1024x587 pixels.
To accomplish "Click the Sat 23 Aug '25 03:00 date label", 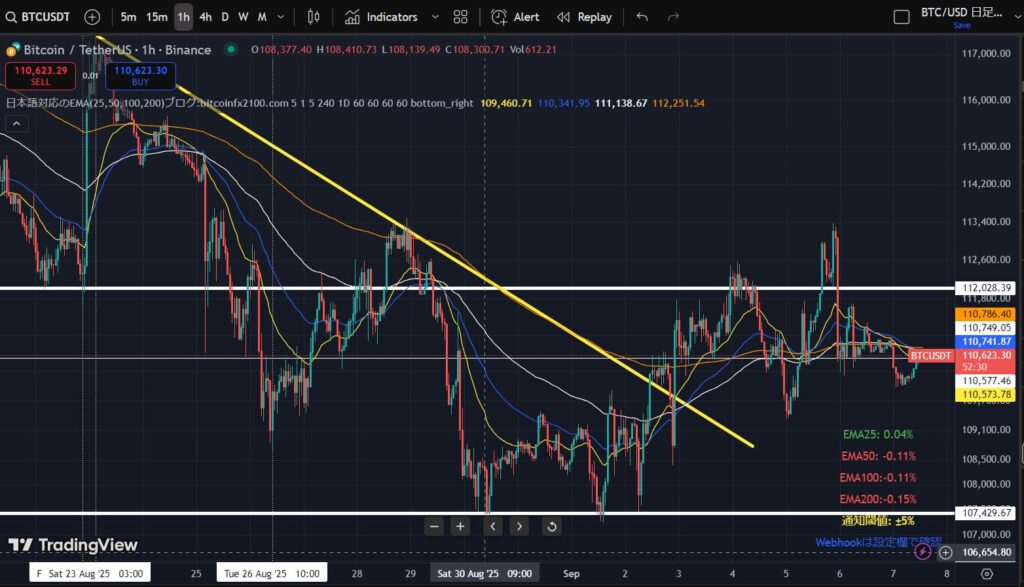I will 90,573.
